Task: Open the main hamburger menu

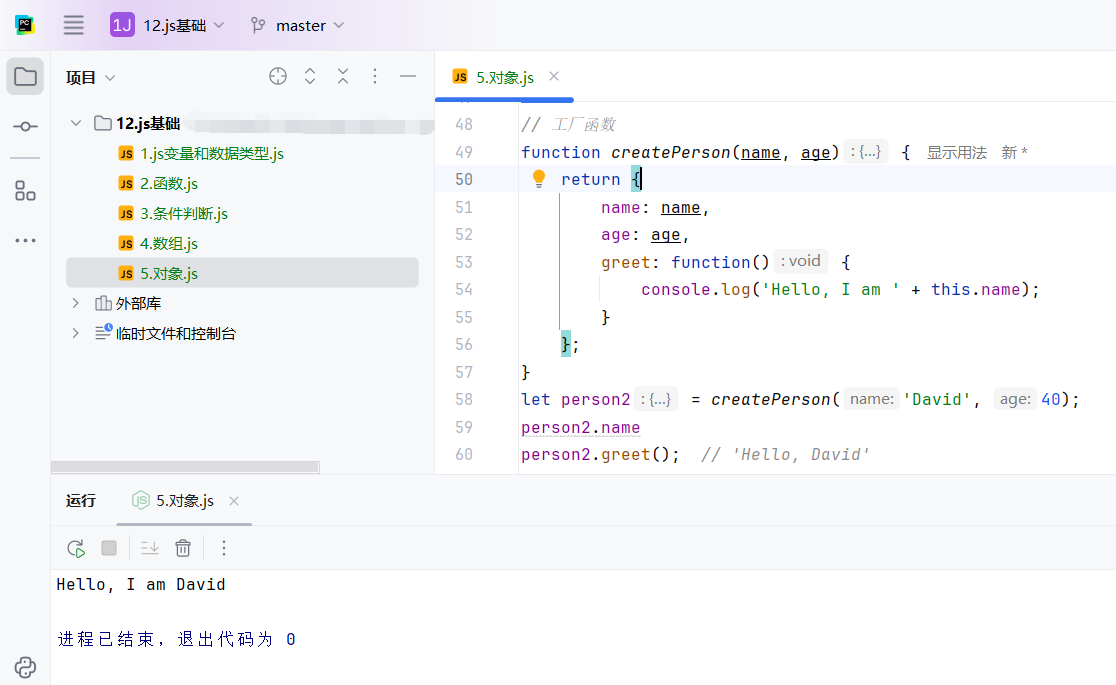Action: click(x=73, y=26)
